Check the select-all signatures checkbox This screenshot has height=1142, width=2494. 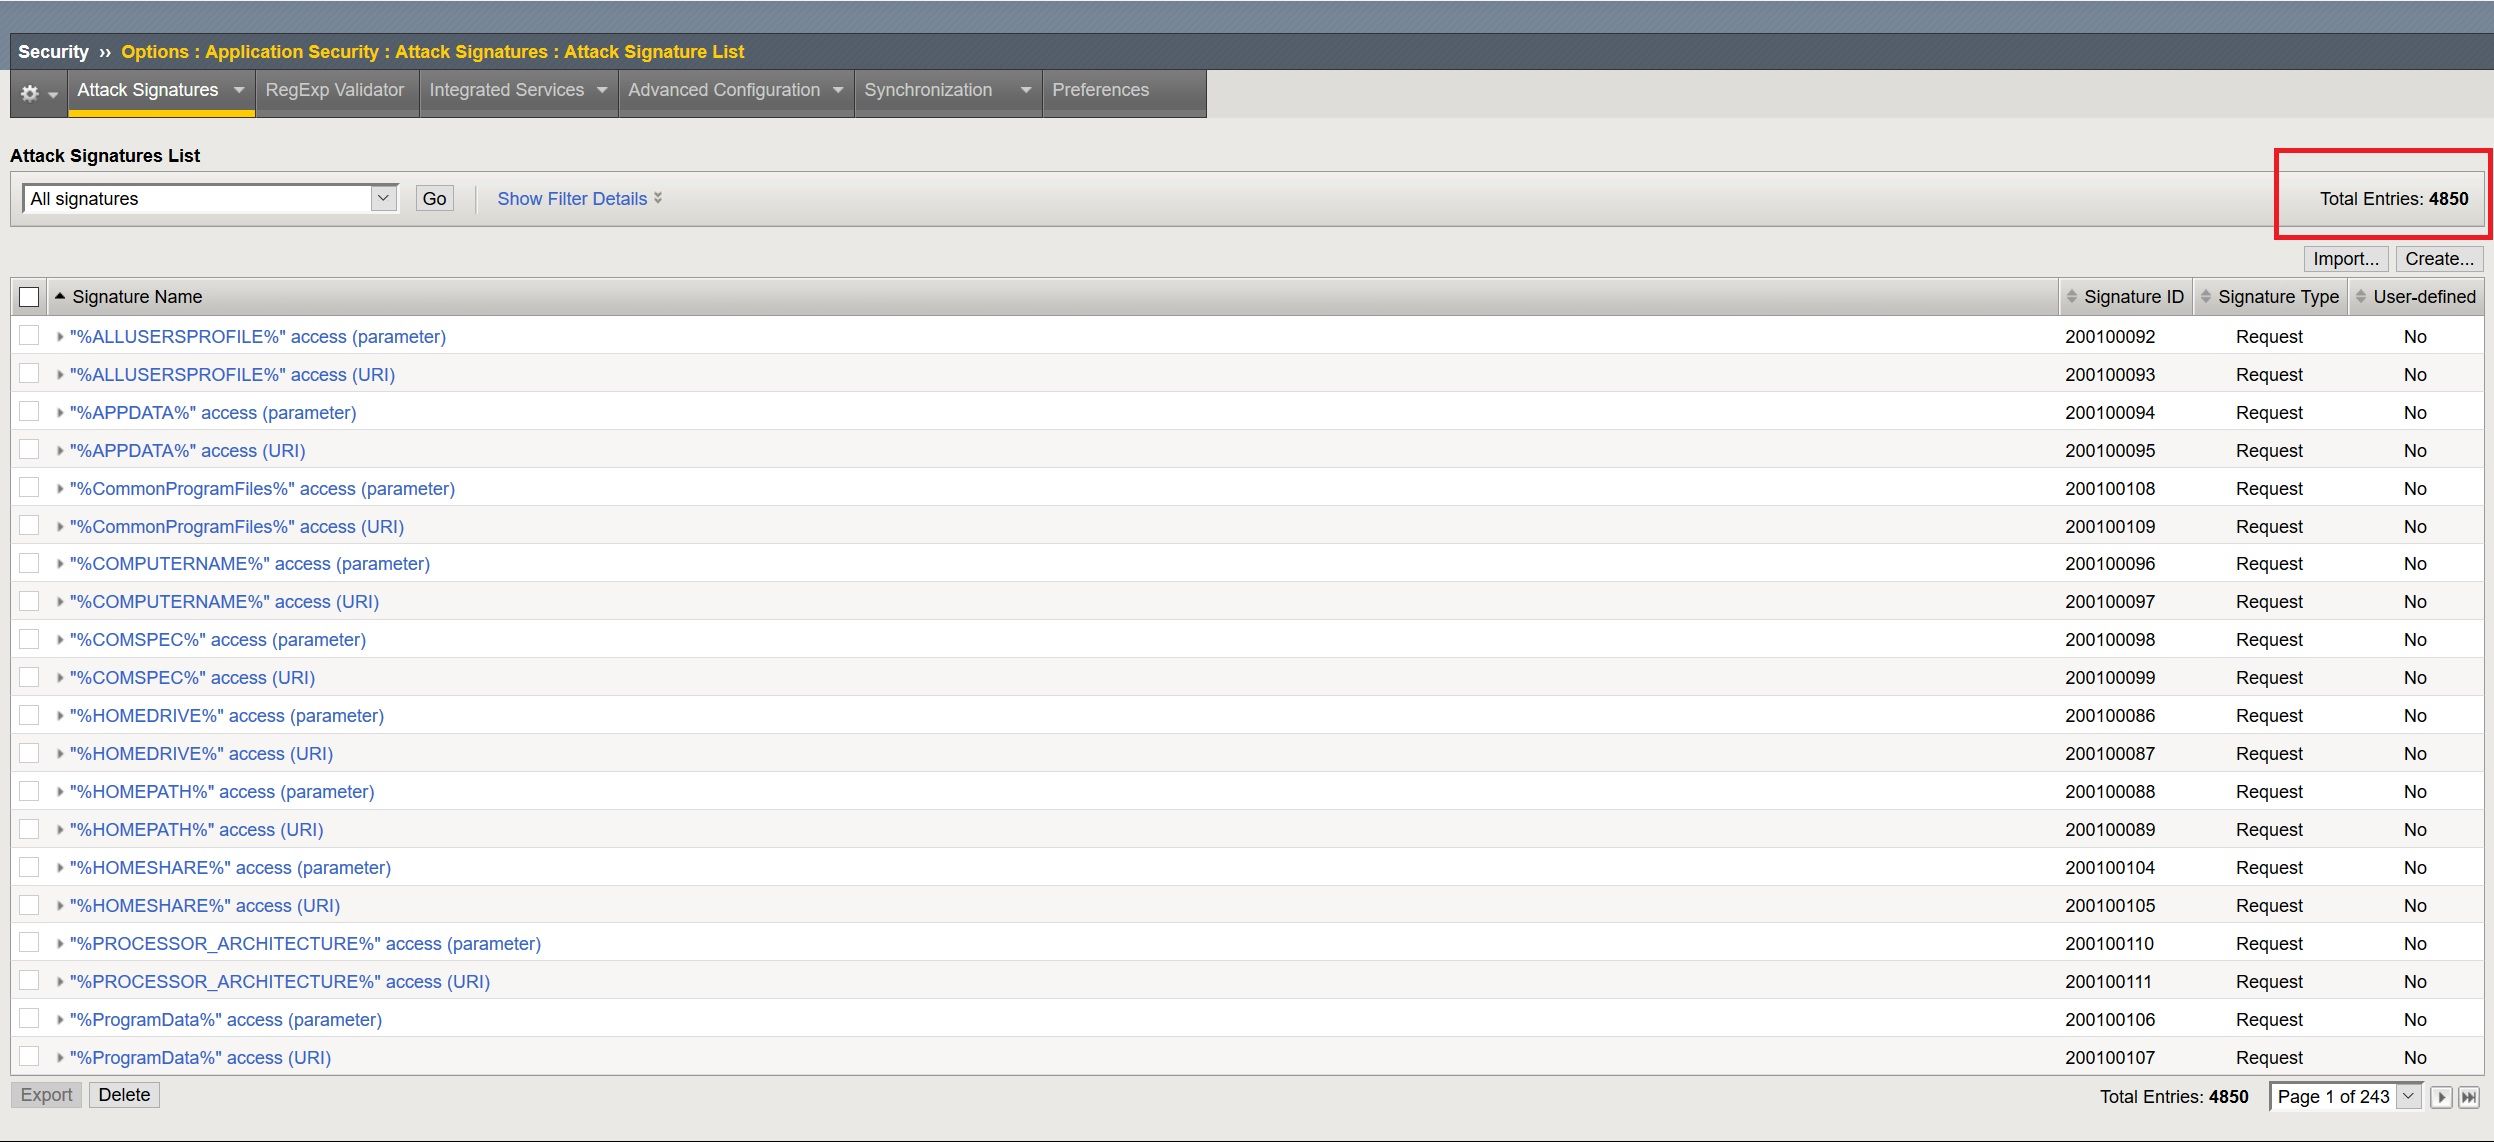(29, 297)
